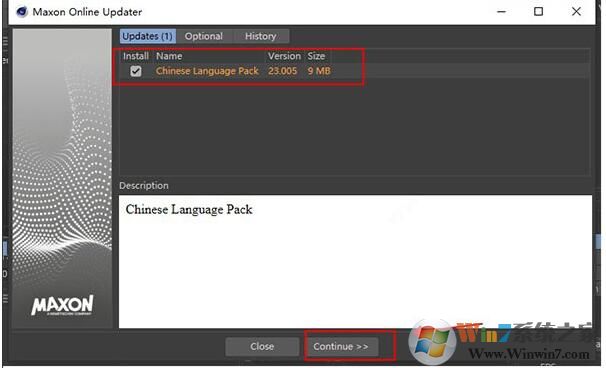Click the Install column header
This screenshot has height=368, width=606.
(x=136, y=56)
